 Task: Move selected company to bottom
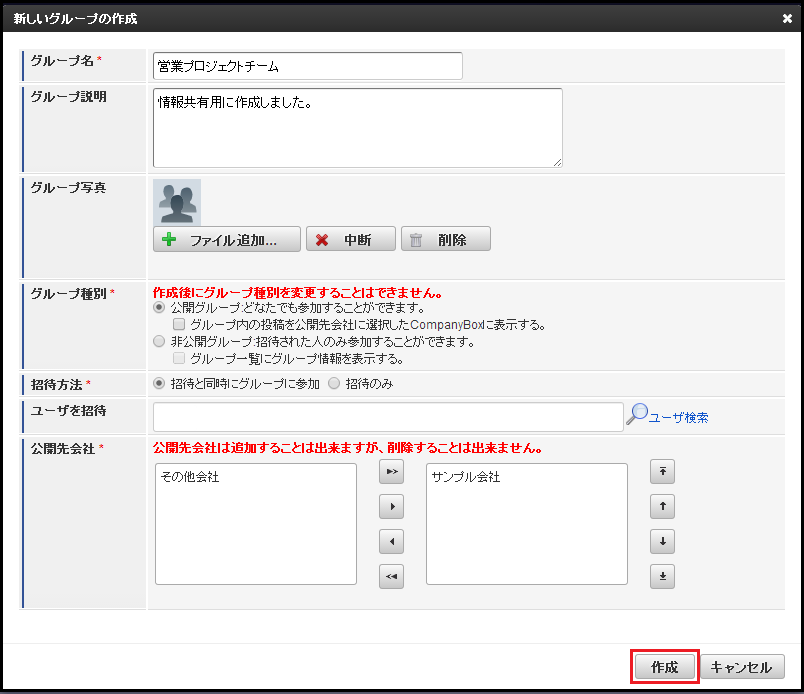(662, 576)
